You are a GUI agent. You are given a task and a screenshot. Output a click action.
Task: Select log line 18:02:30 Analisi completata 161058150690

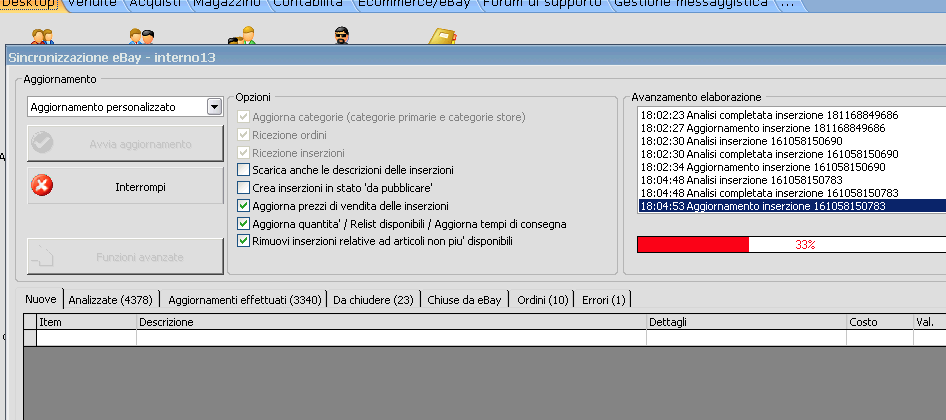coord(792,154)
